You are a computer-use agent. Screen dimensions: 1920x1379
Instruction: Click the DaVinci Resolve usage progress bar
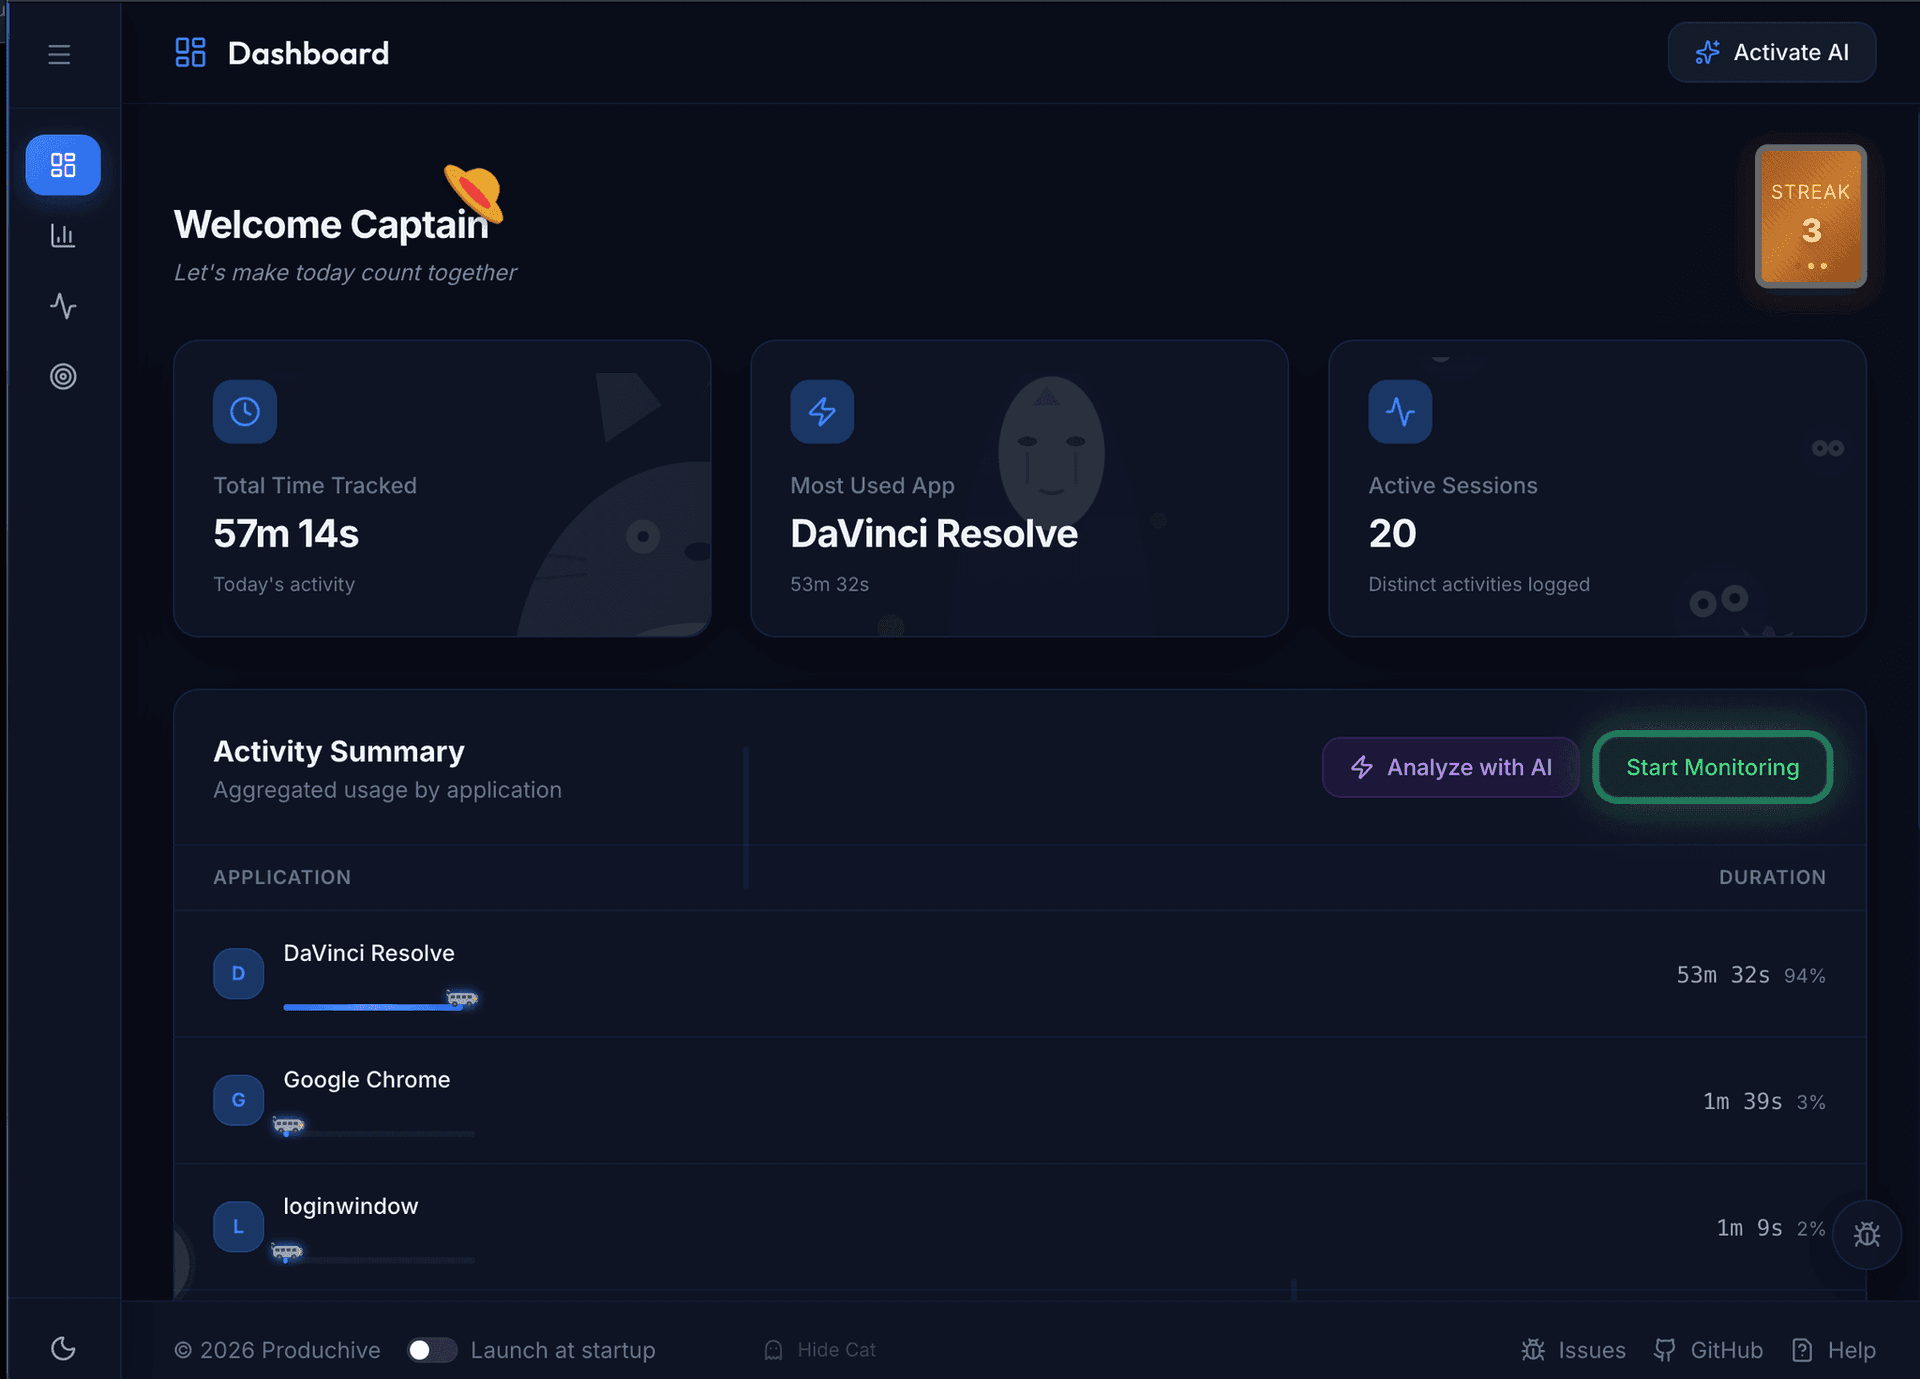(379, 1006)
